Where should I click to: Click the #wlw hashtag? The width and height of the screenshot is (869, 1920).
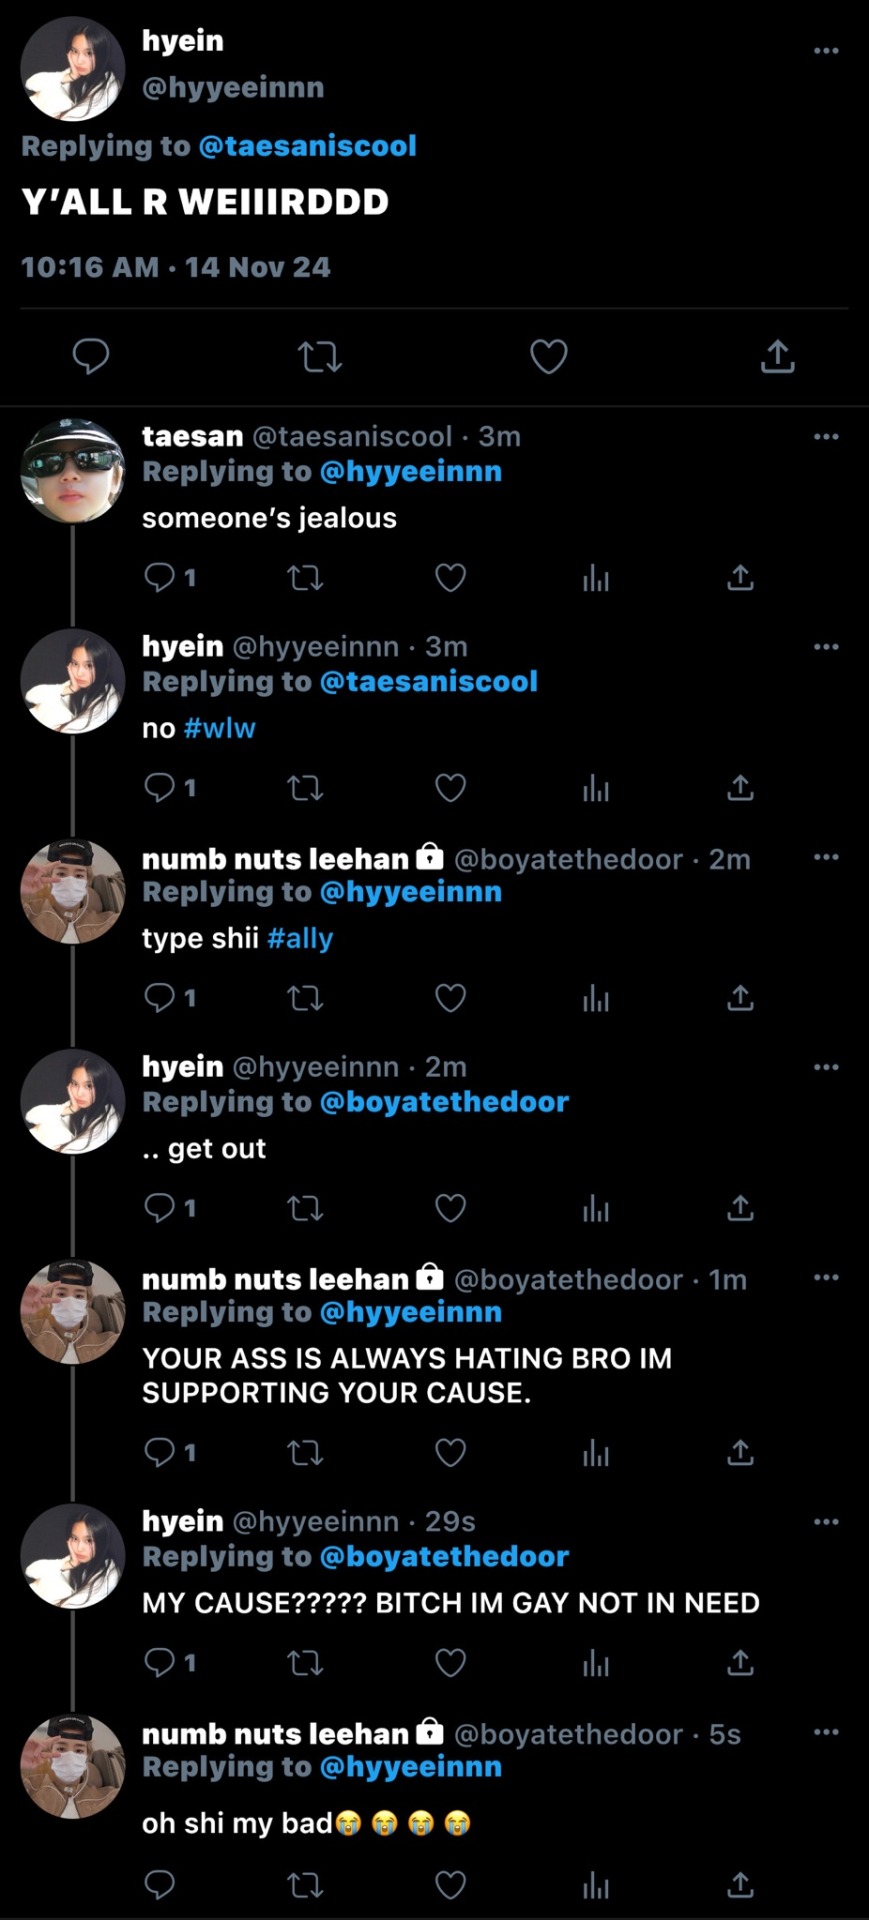pos(220,728)
